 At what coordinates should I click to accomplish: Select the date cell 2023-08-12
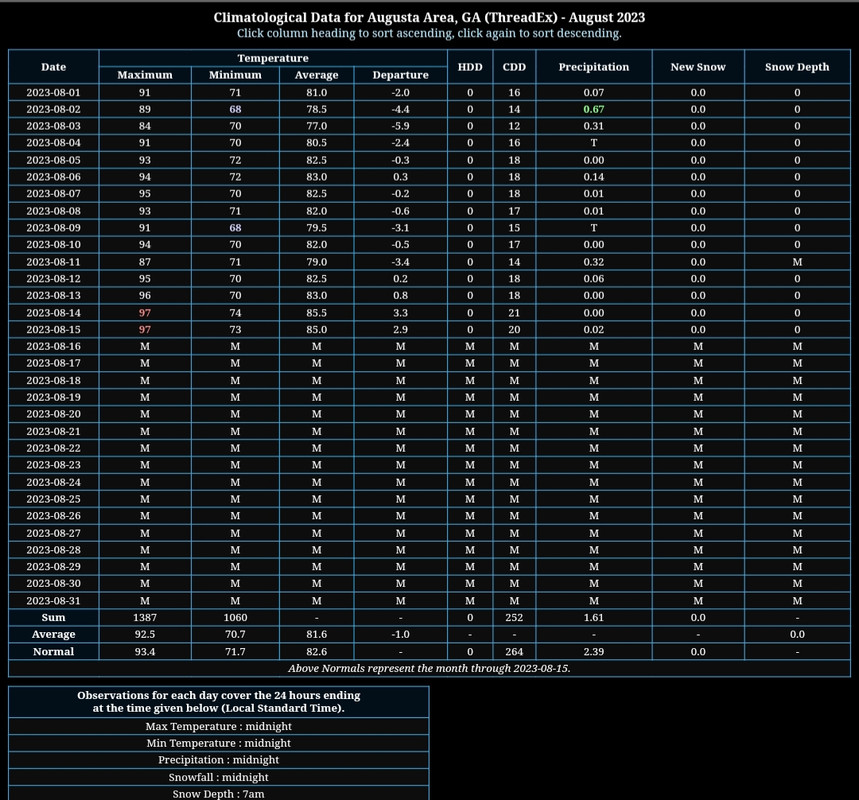pos(53,278)
